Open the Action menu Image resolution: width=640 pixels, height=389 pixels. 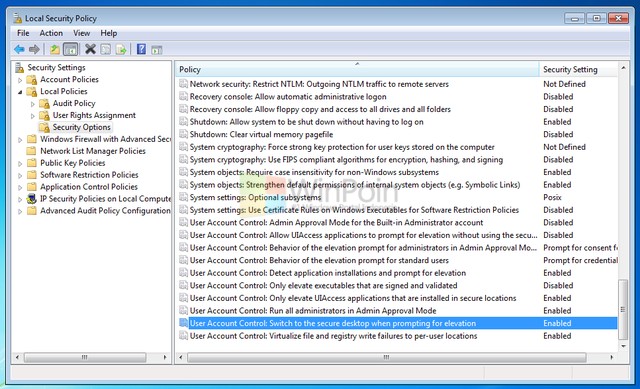[x=51, y=33]
